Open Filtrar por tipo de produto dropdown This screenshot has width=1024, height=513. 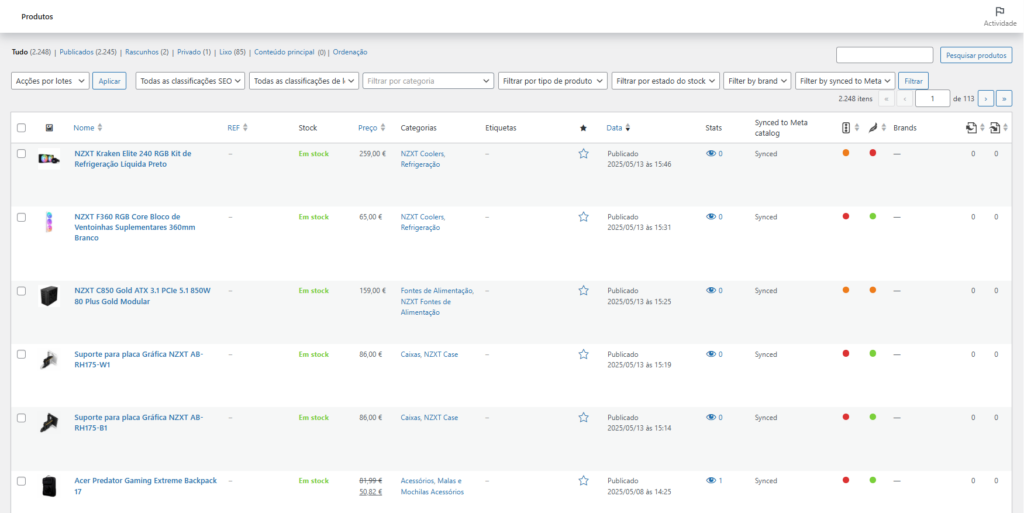tap(552, 81)
